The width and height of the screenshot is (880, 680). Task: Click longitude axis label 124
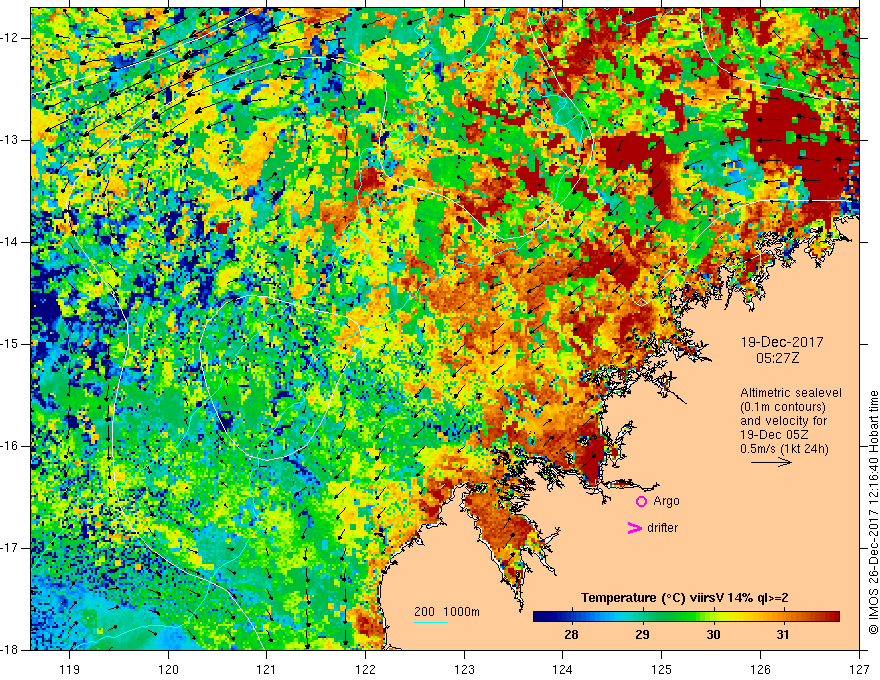coord(563,669)
